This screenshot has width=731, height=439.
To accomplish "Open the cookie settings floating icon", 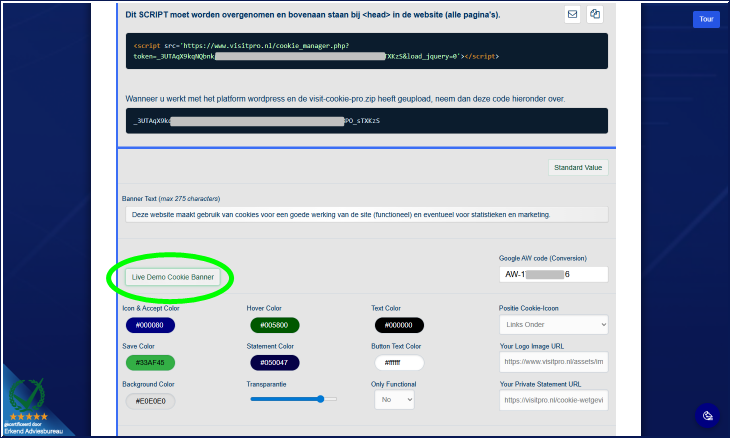I will (x=707, y=415).
